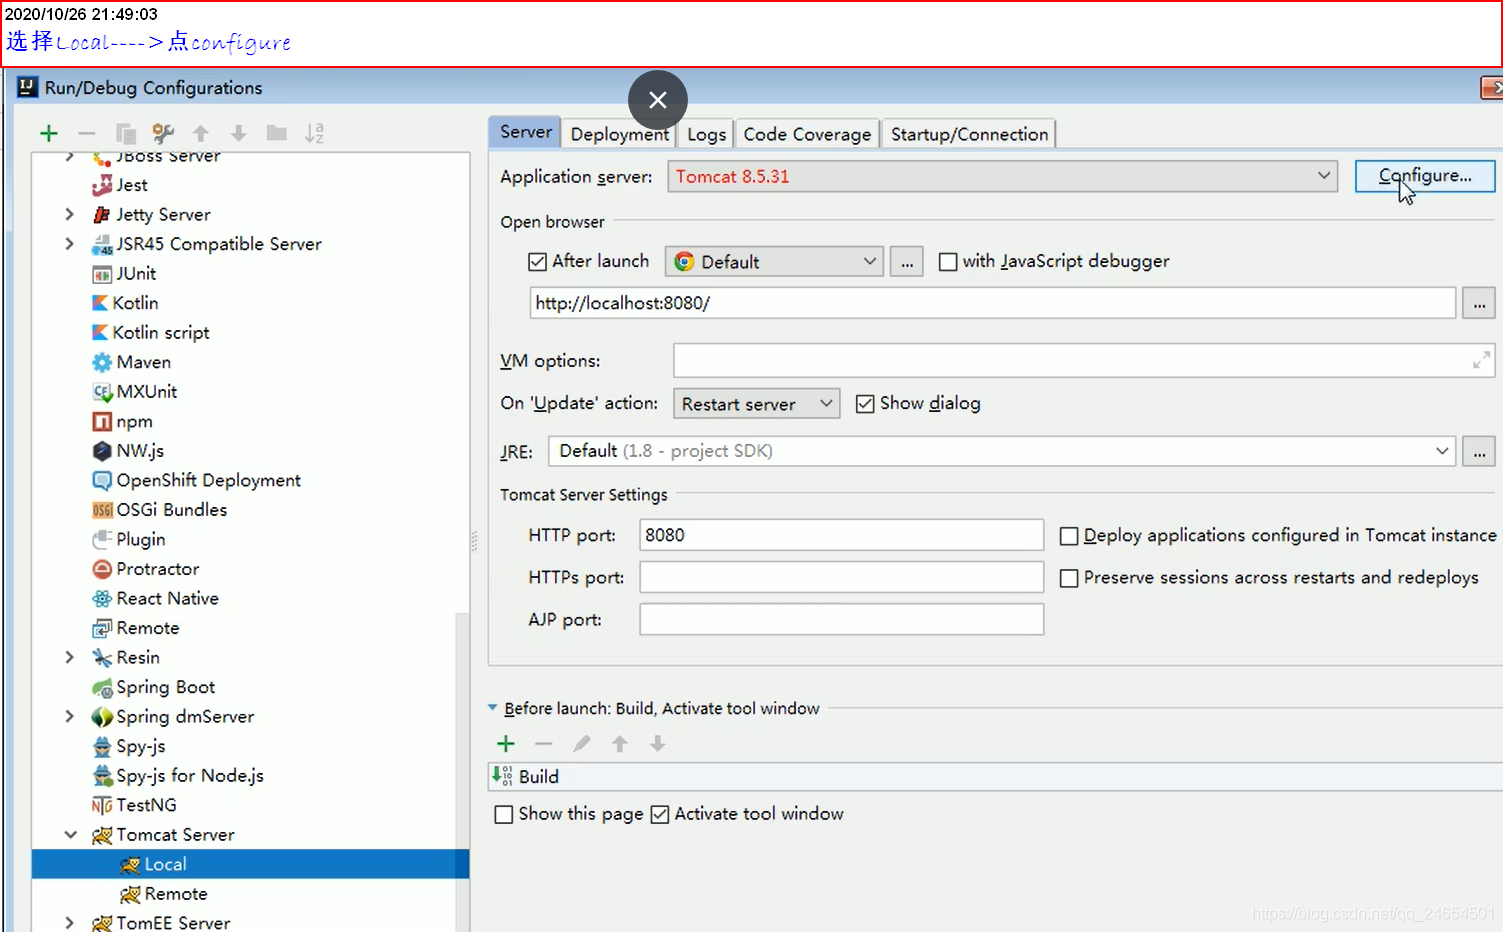Uncheck After launch checkbox

point(537,262)
